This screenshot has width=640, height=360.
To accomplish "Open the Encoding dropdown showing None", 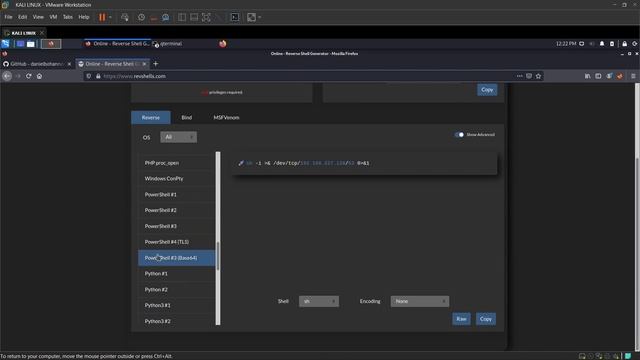I will (x=420, y=301).
